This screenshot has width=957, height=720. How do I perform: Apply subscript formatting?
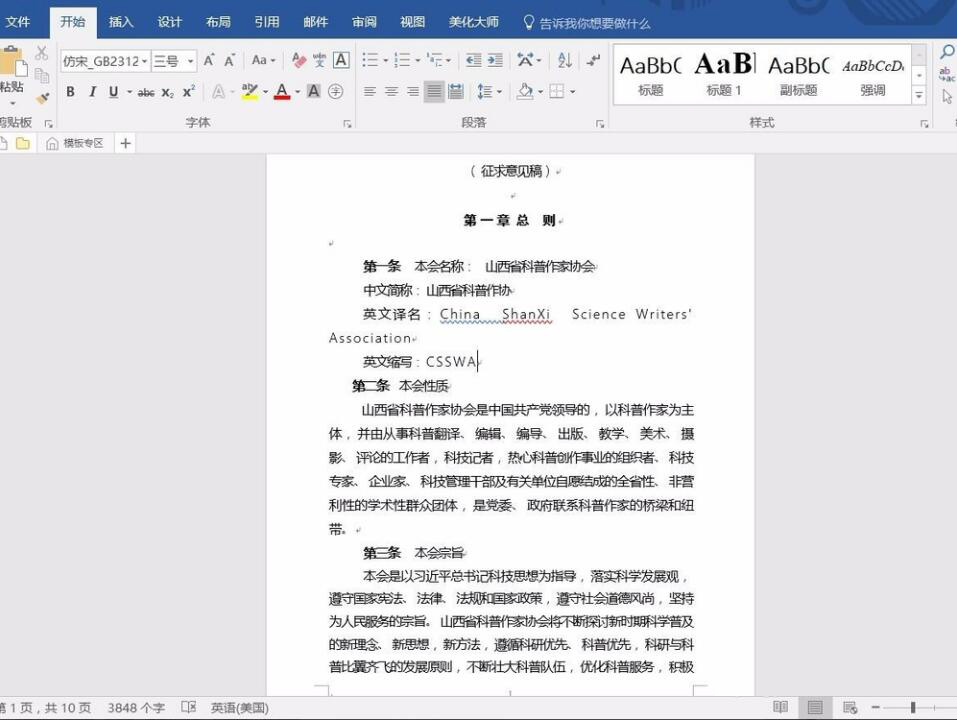click(x=168, y=92)
